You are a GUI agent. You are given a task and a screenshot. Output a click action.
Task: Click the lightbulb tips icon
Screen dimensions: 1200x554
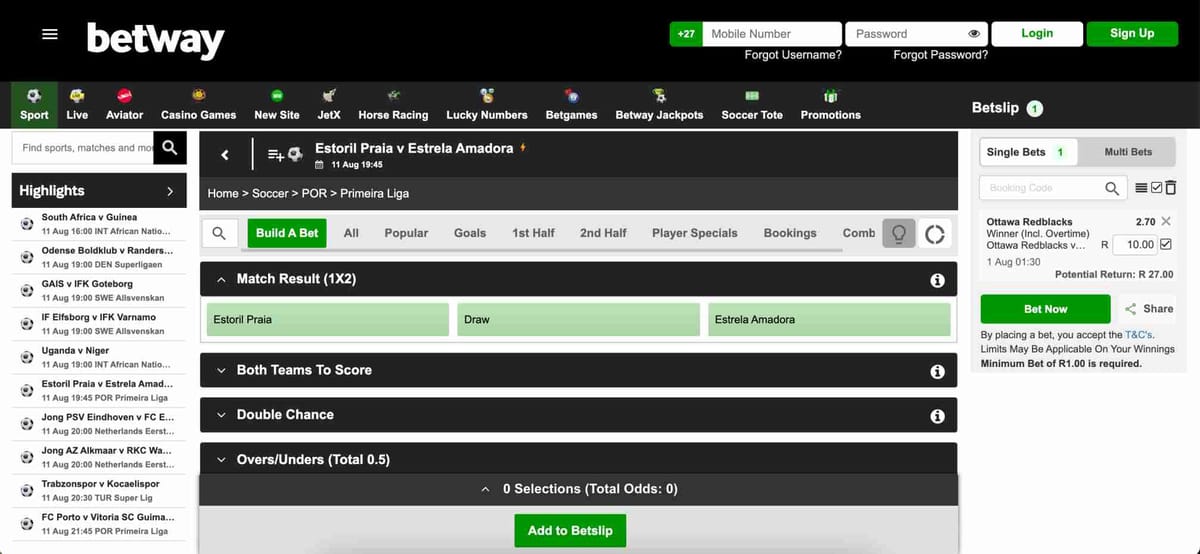coord(898,233)
